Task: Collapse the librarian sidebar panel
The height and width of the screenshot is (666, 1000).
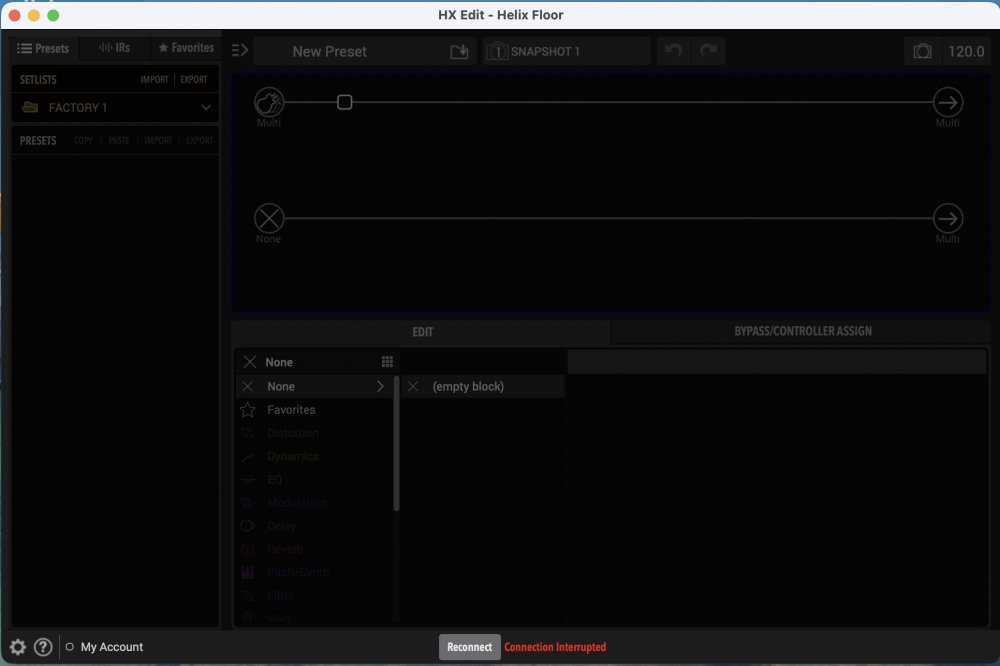Action: pyautogui.click(x=240, y=50)
